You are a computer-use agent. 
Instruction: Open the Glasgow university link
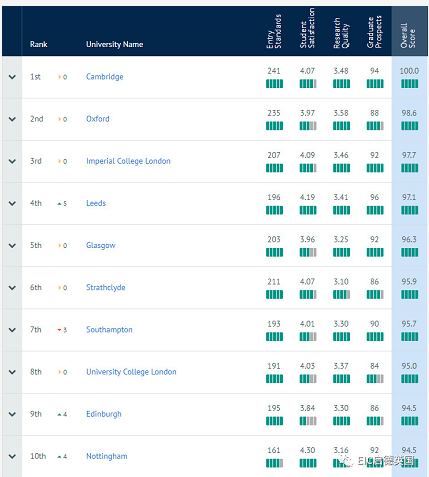pos(101,246)
